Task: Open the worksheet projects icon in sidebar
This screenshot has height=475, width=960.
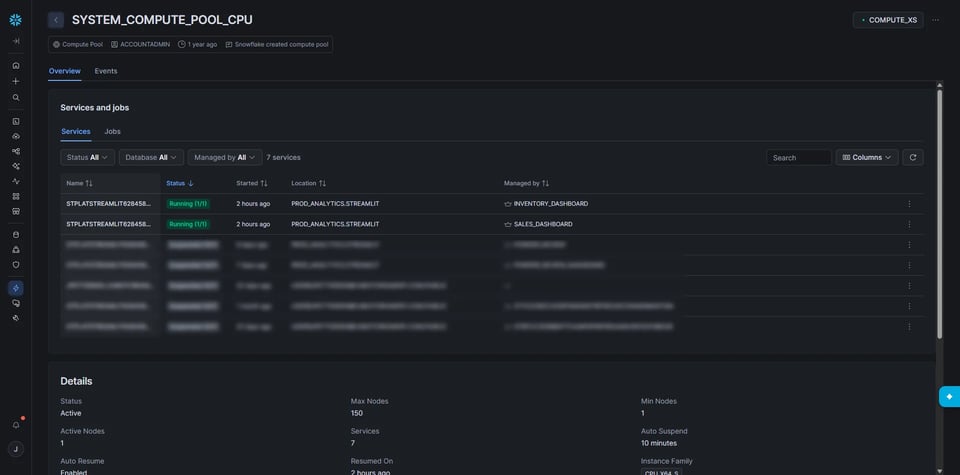Action: click(16, 121)
